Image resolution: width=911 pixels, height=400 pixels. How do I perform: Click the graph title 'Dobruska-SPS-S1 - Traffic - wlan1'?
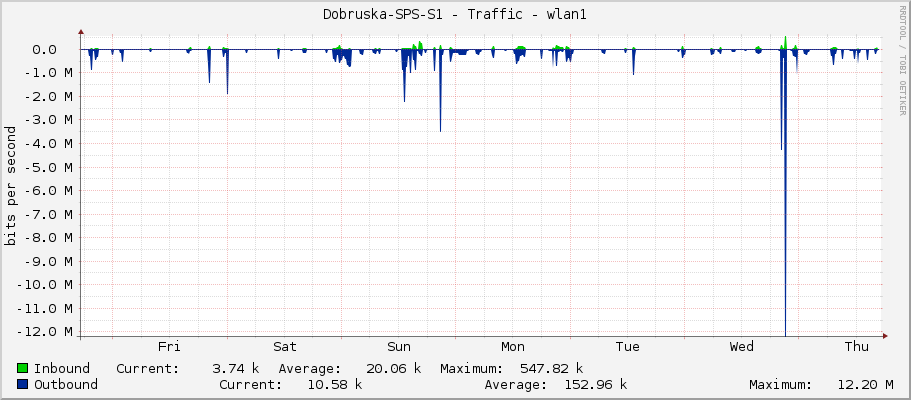tap(455, 15)
